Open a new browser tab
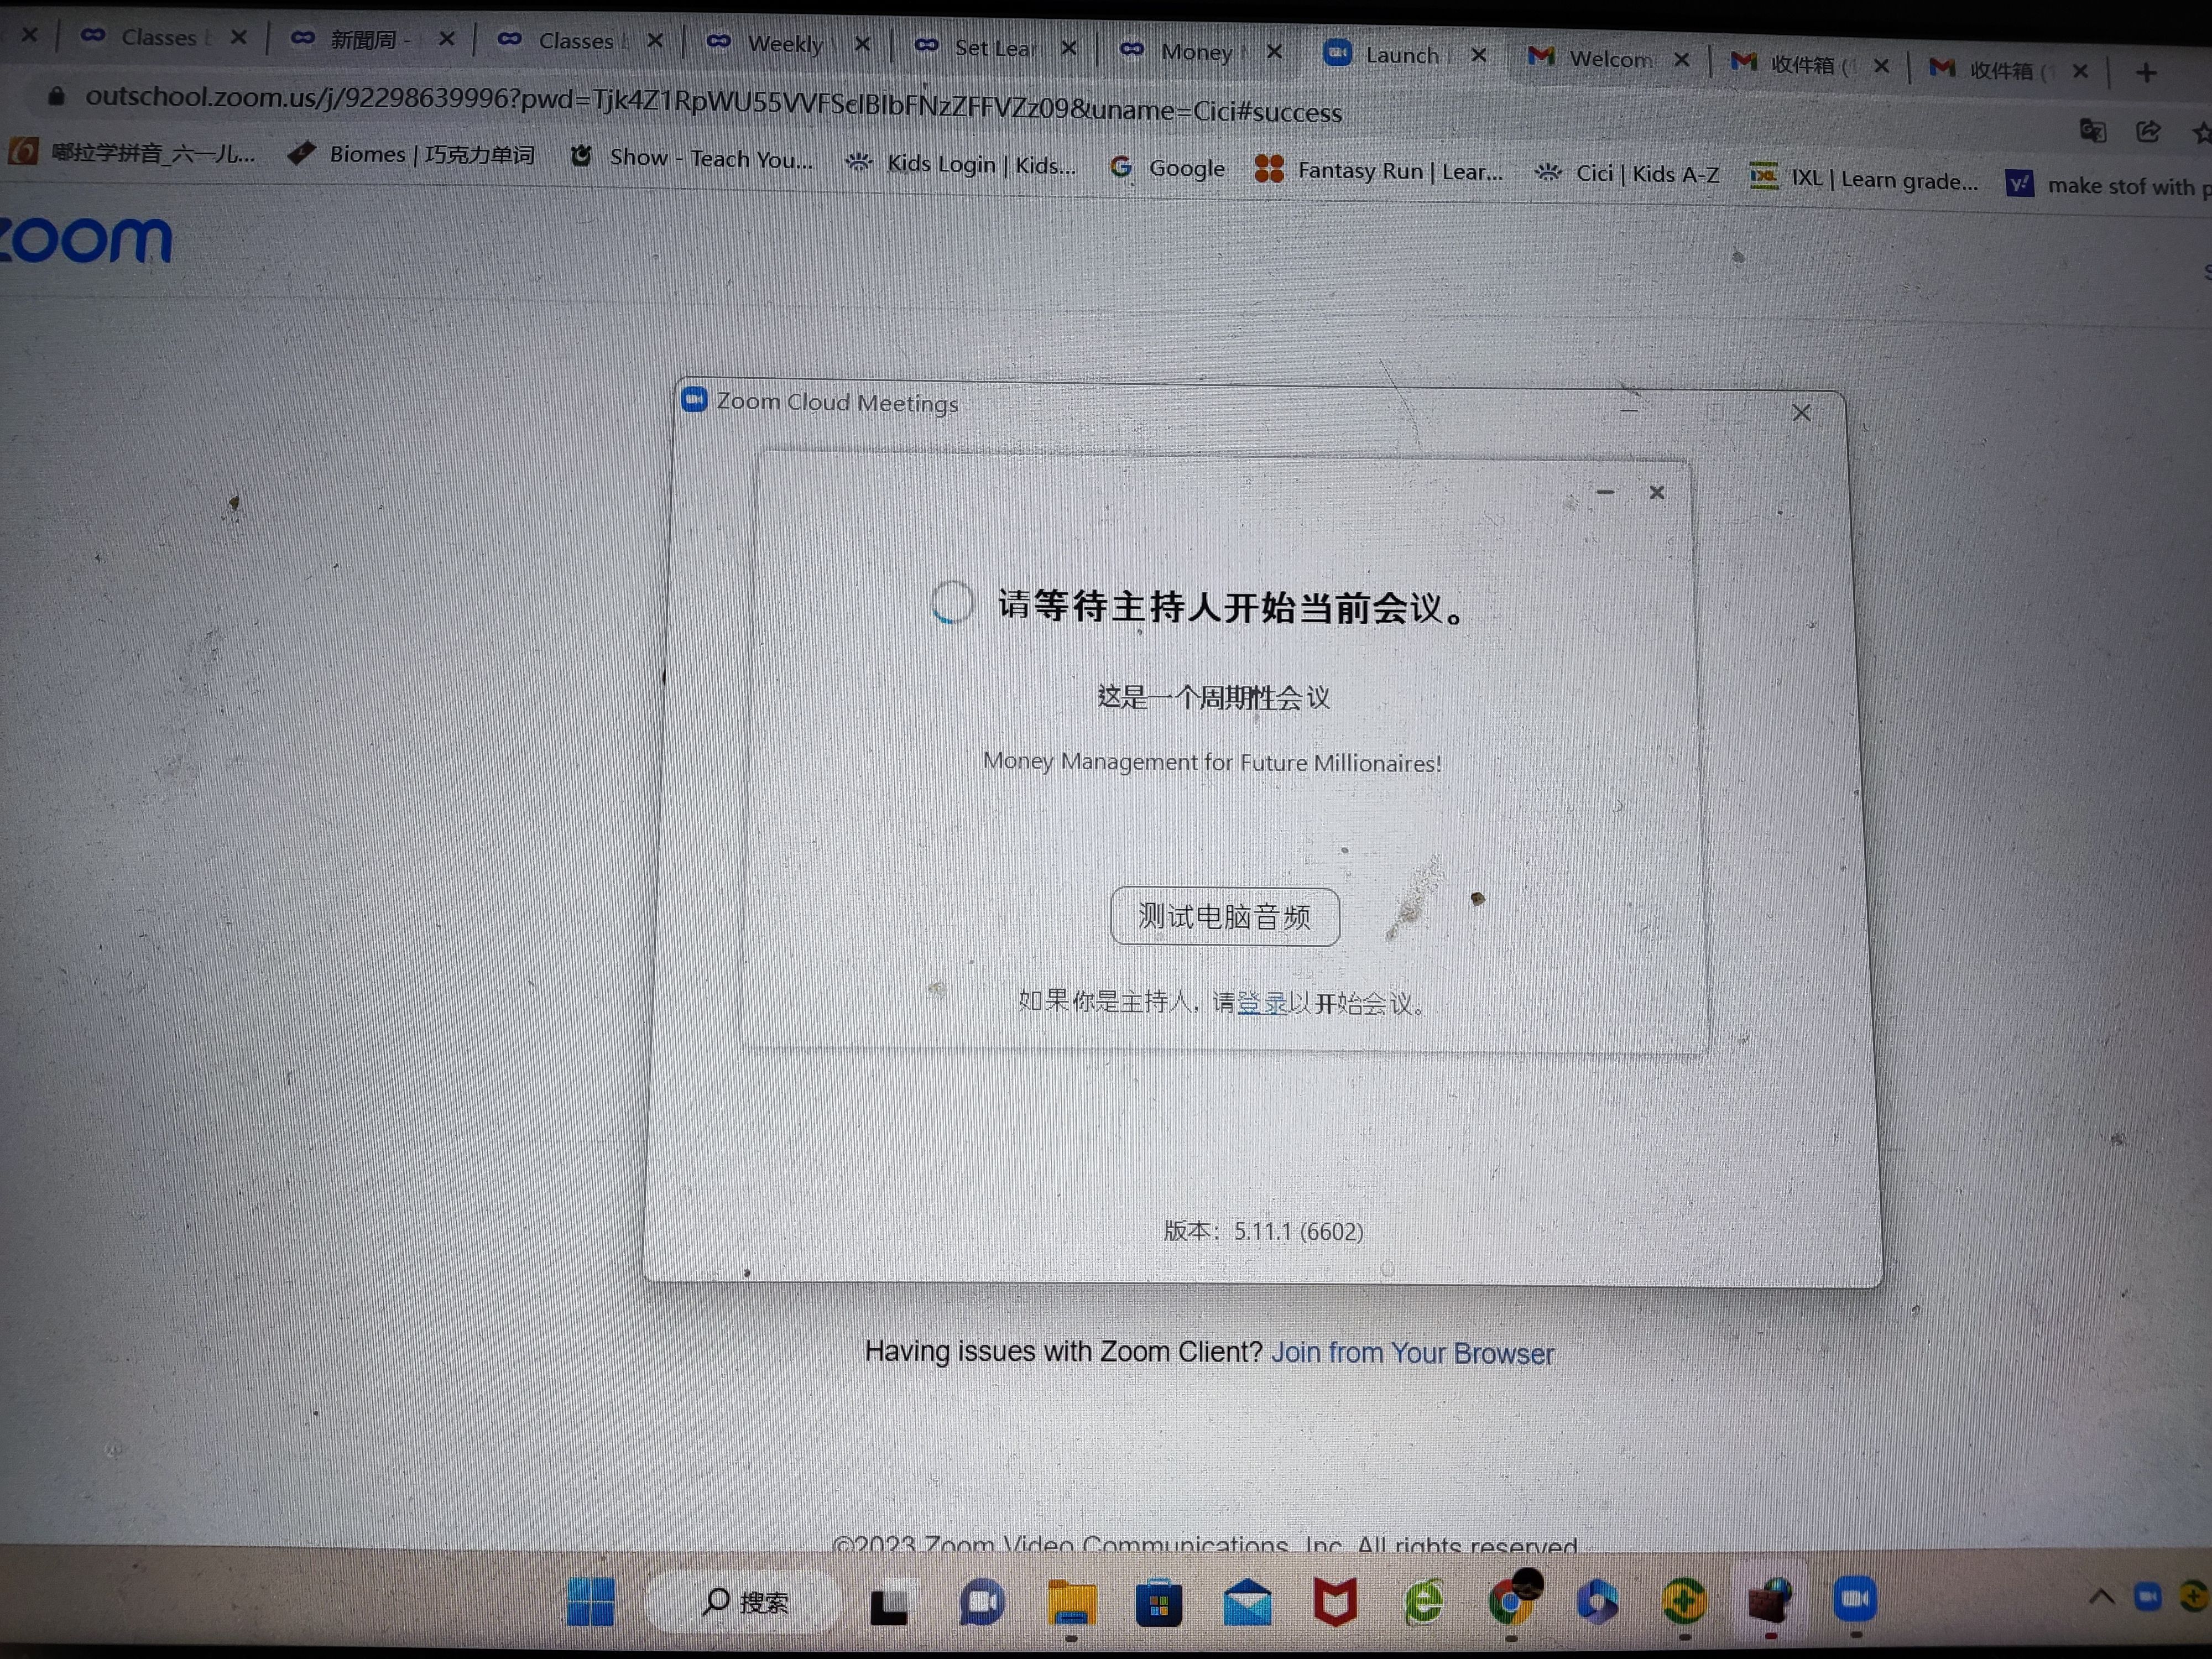This screenshot has width=2212, height=1659. click(x=2146, y=72)
